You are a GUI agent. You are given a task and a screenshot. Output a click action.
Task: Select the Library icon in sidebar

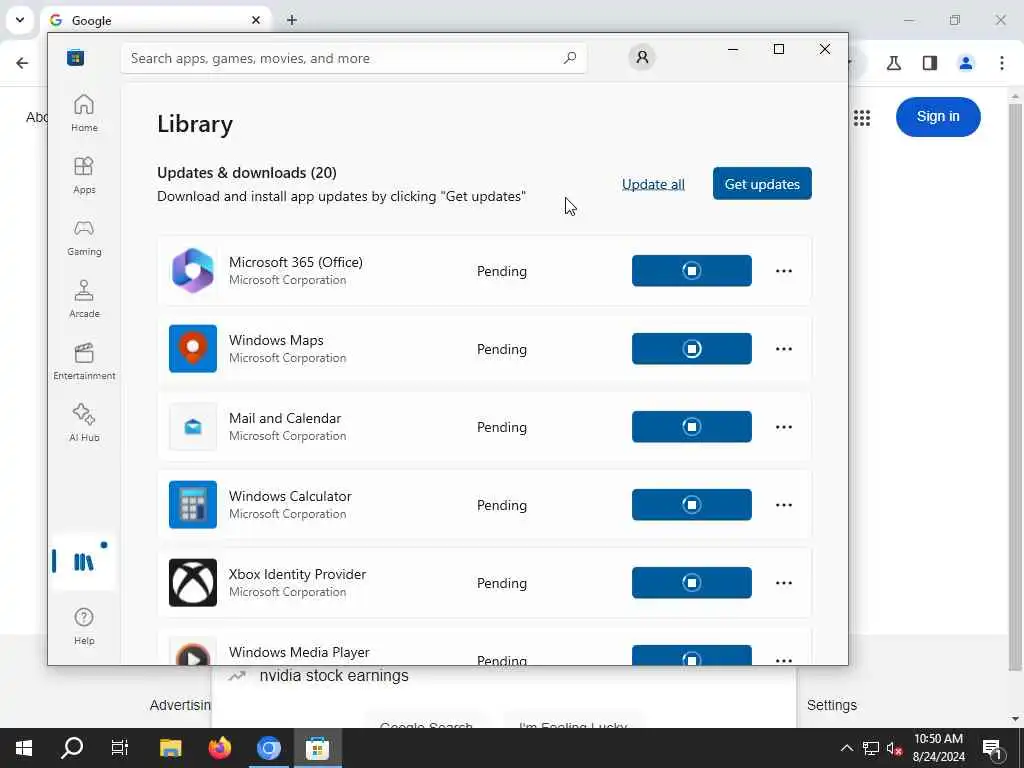coord(84,562)
